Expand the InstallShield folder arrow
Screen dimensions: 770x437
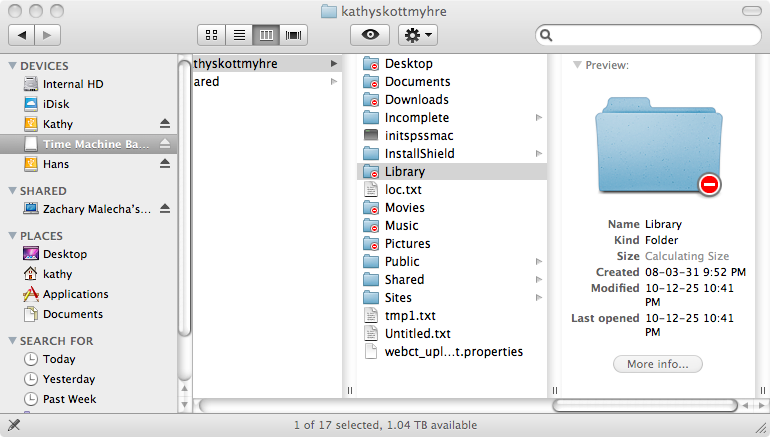click(539, 154)
